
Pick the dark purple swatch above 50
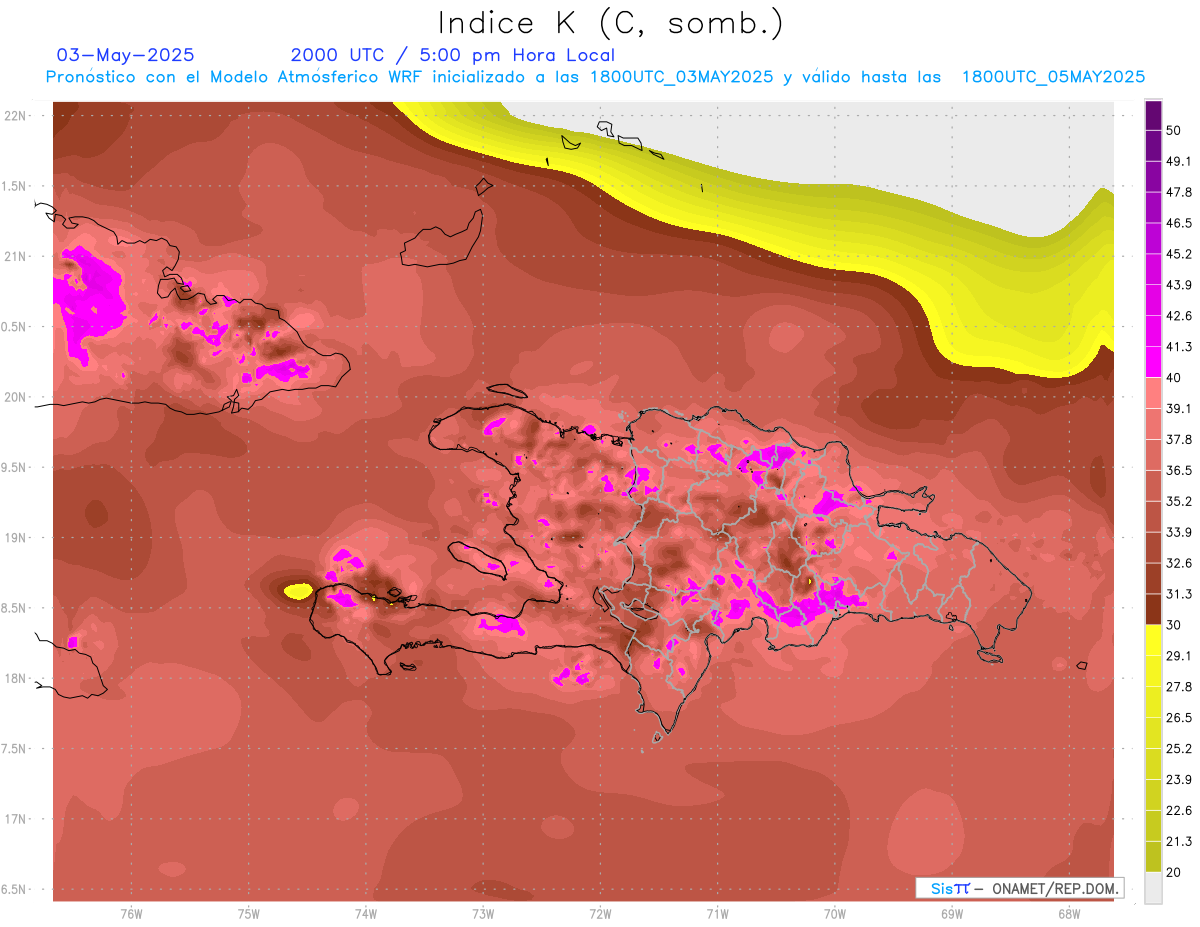point(1153,115)
